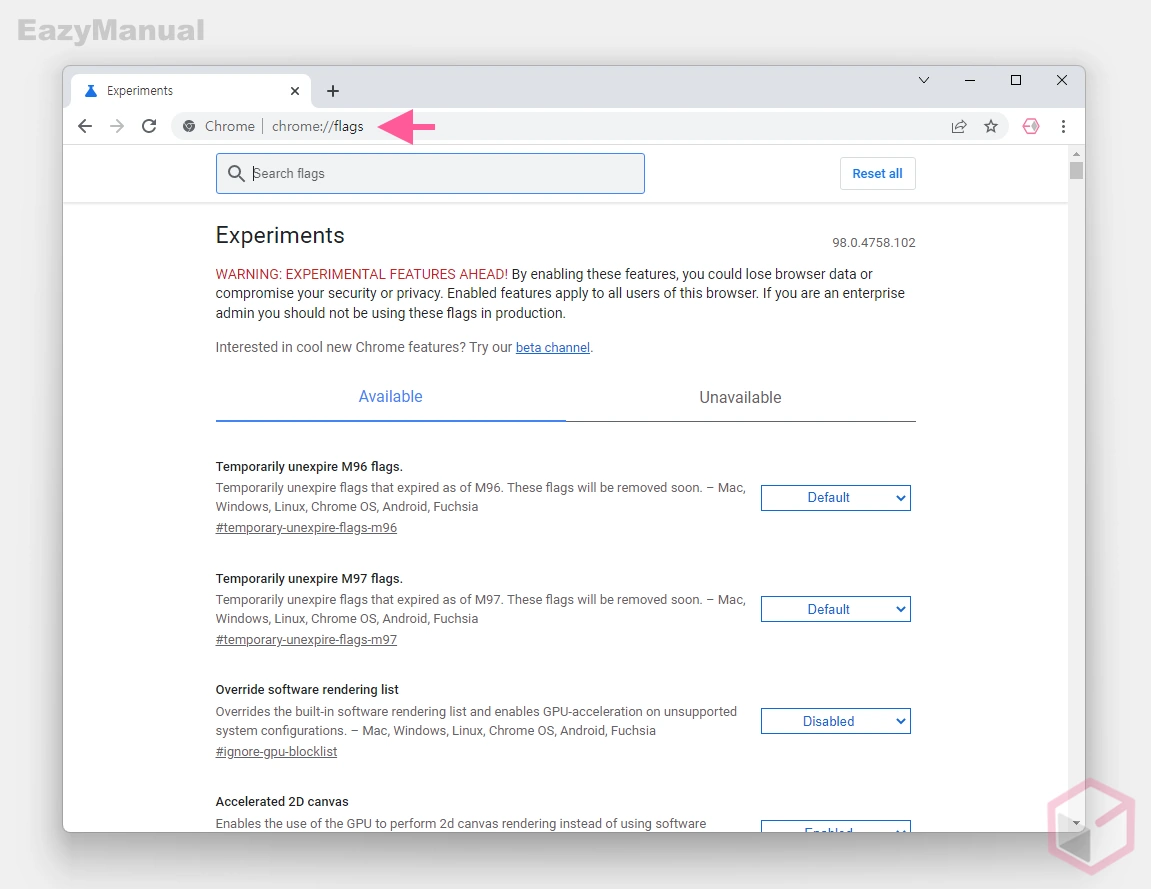
Task: Click the Experiments tab flask icon
Action: coord(91,91)
